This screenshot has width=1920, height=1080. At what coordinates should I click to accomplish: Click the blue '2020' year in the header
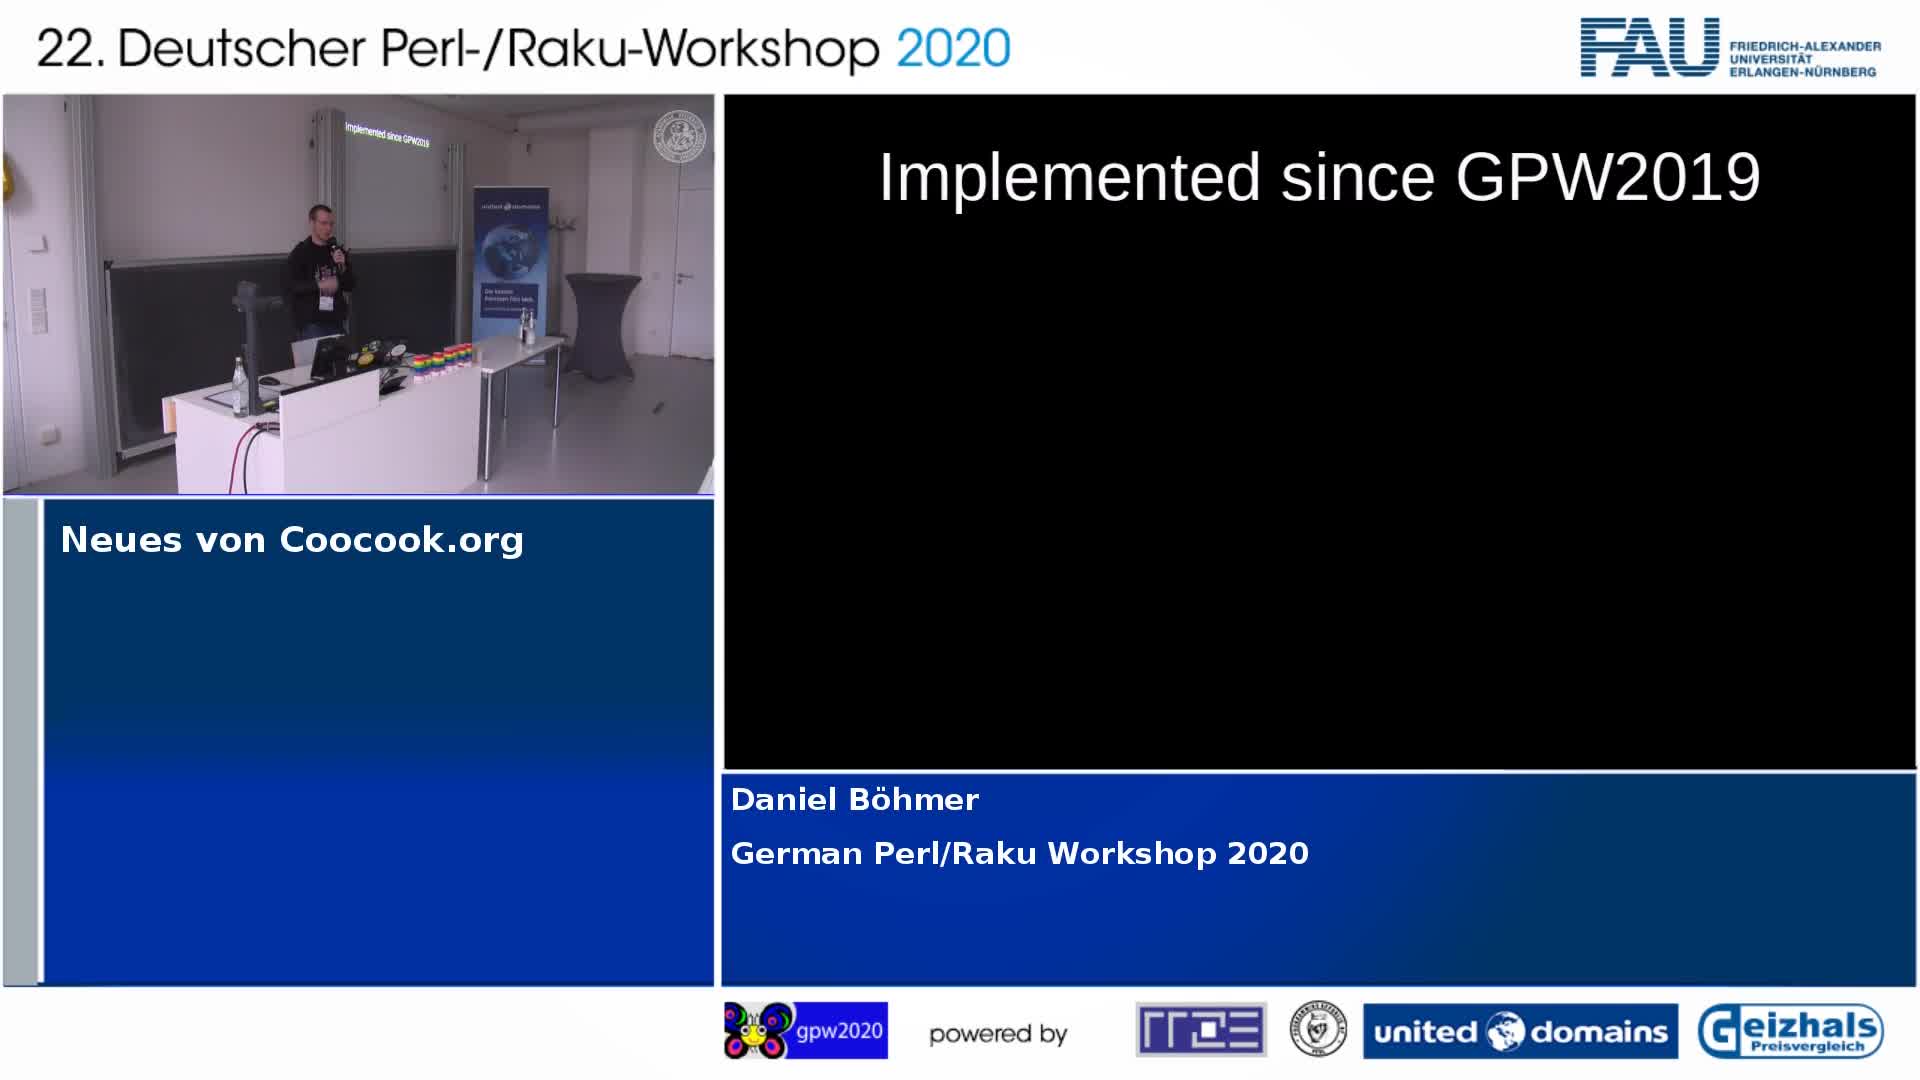point(953,48)
